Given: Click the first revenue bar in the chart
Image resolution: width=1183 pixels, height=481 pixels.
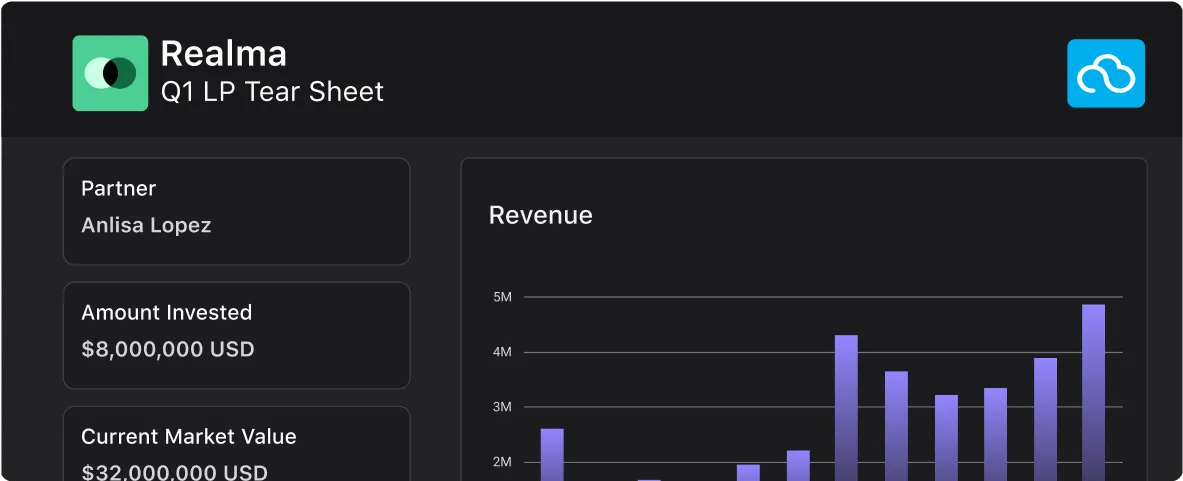Looking at the screenshot, I should (x=552, y=455).
